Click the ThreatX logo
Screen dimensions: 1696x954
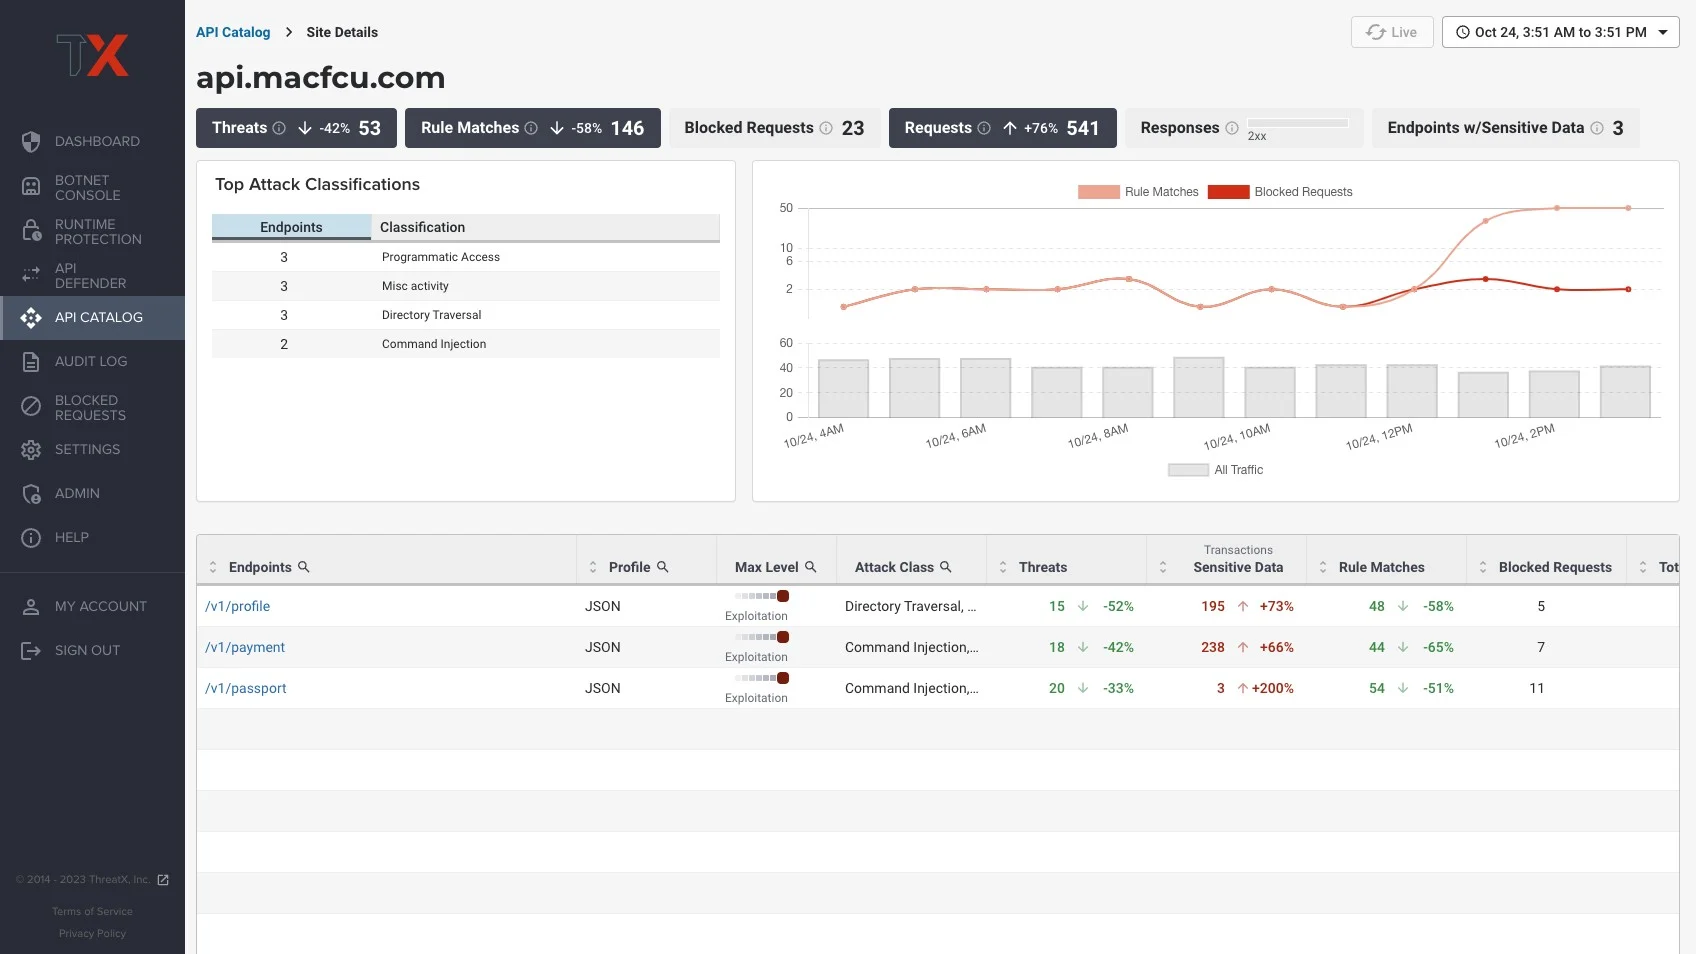click(x=92, y=55)
